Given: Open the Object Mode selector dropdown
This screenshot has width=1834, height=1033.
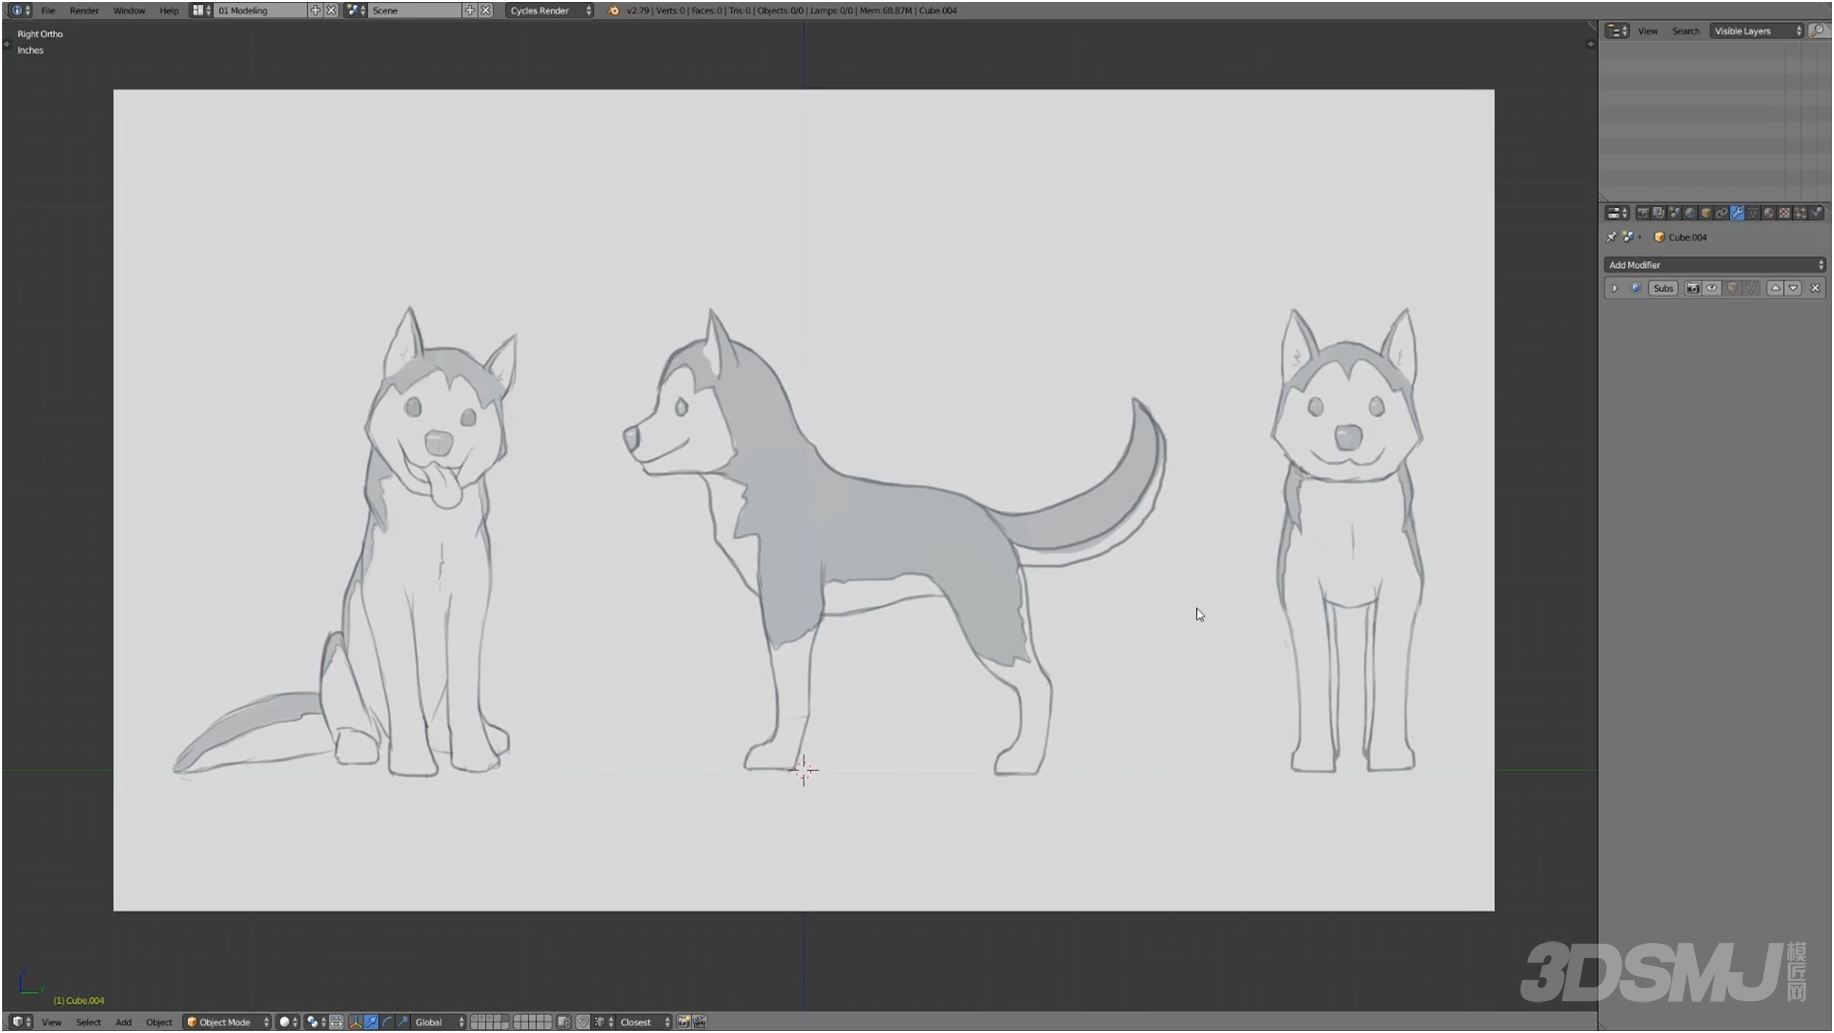Looking at the screenshot, I should pyautogui.click(x=228, y=1022).
